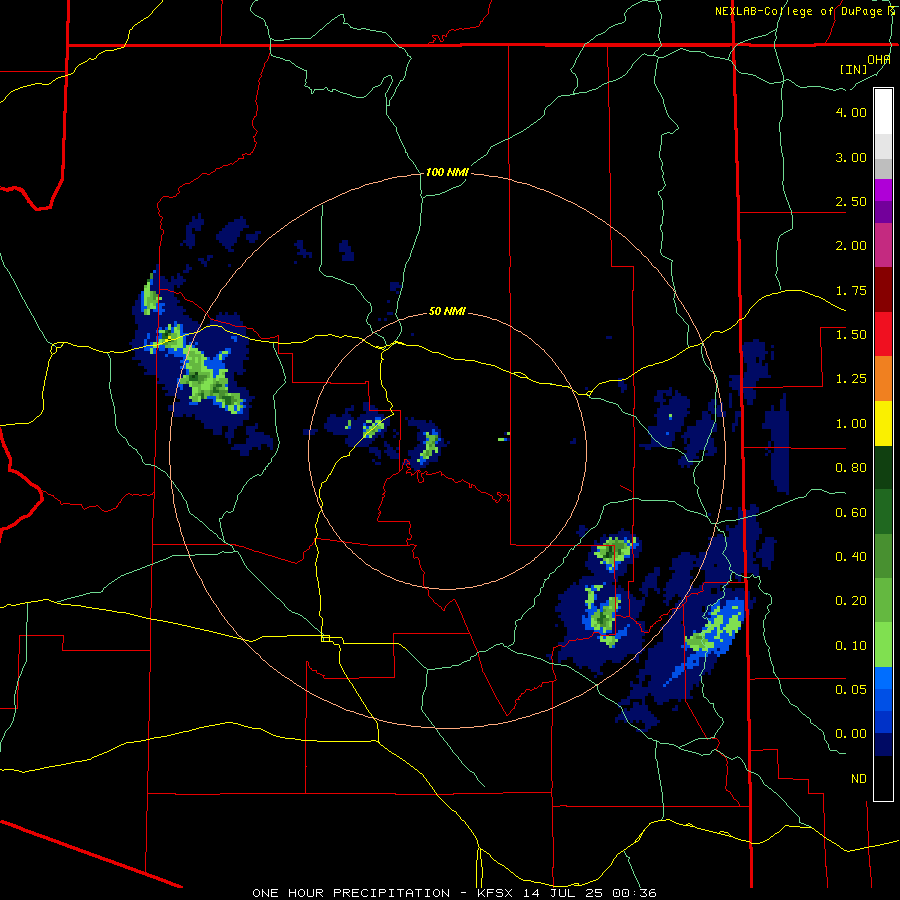The height and width of the screenshot is (900, 900).
Task: Click the 1.50 legend value
Action: [x=851, y=335]
